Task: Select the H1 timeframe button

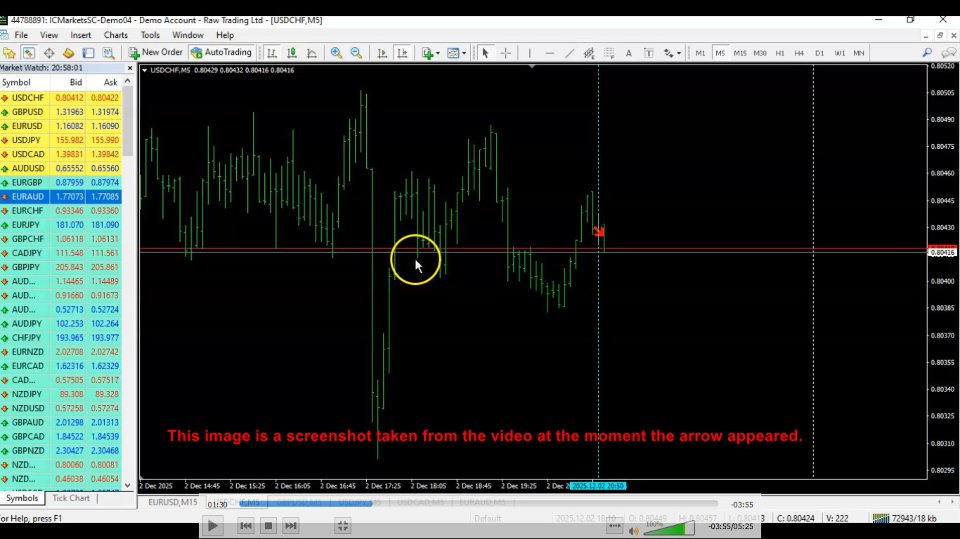Action: click(779, 53)
